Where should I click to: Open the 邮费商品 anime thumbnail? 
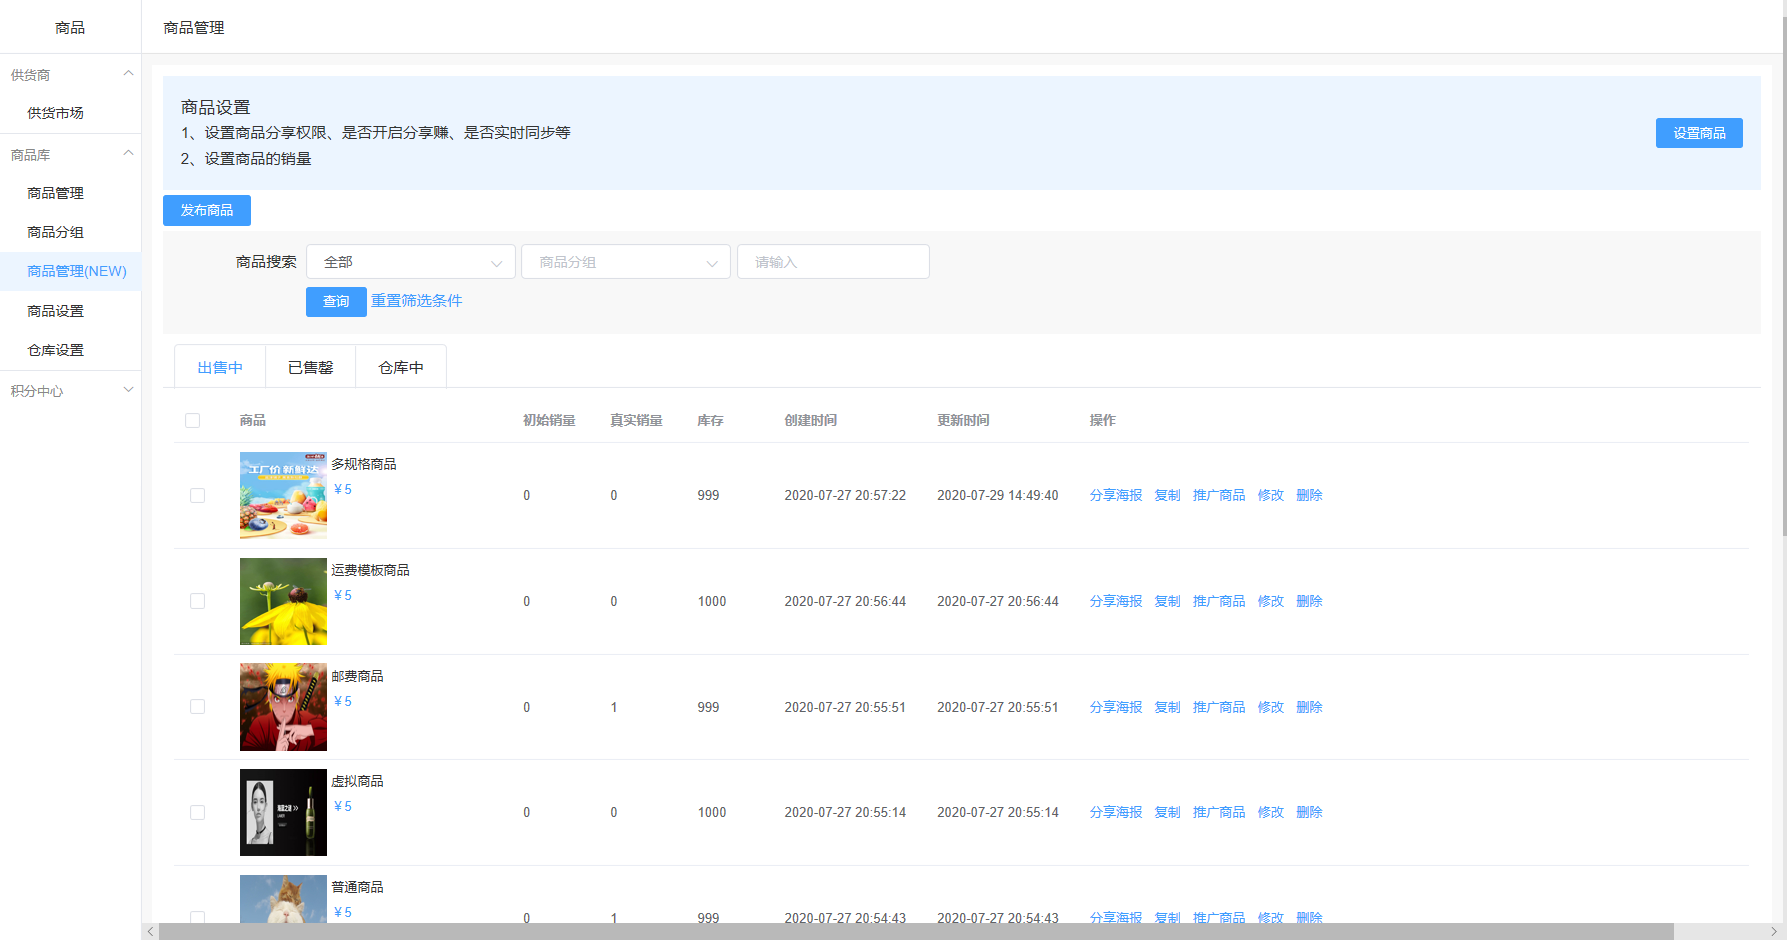[283, 707]
